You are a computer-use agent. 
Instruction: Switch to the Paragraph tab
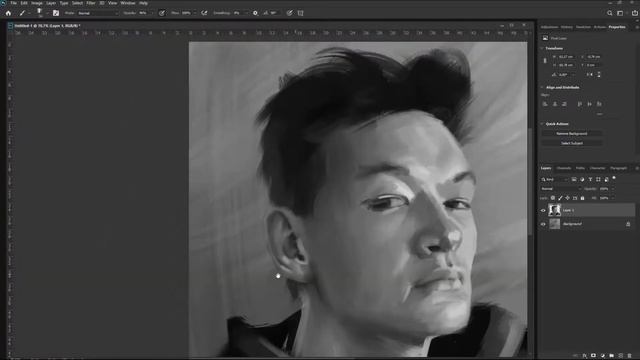(618, 168)
